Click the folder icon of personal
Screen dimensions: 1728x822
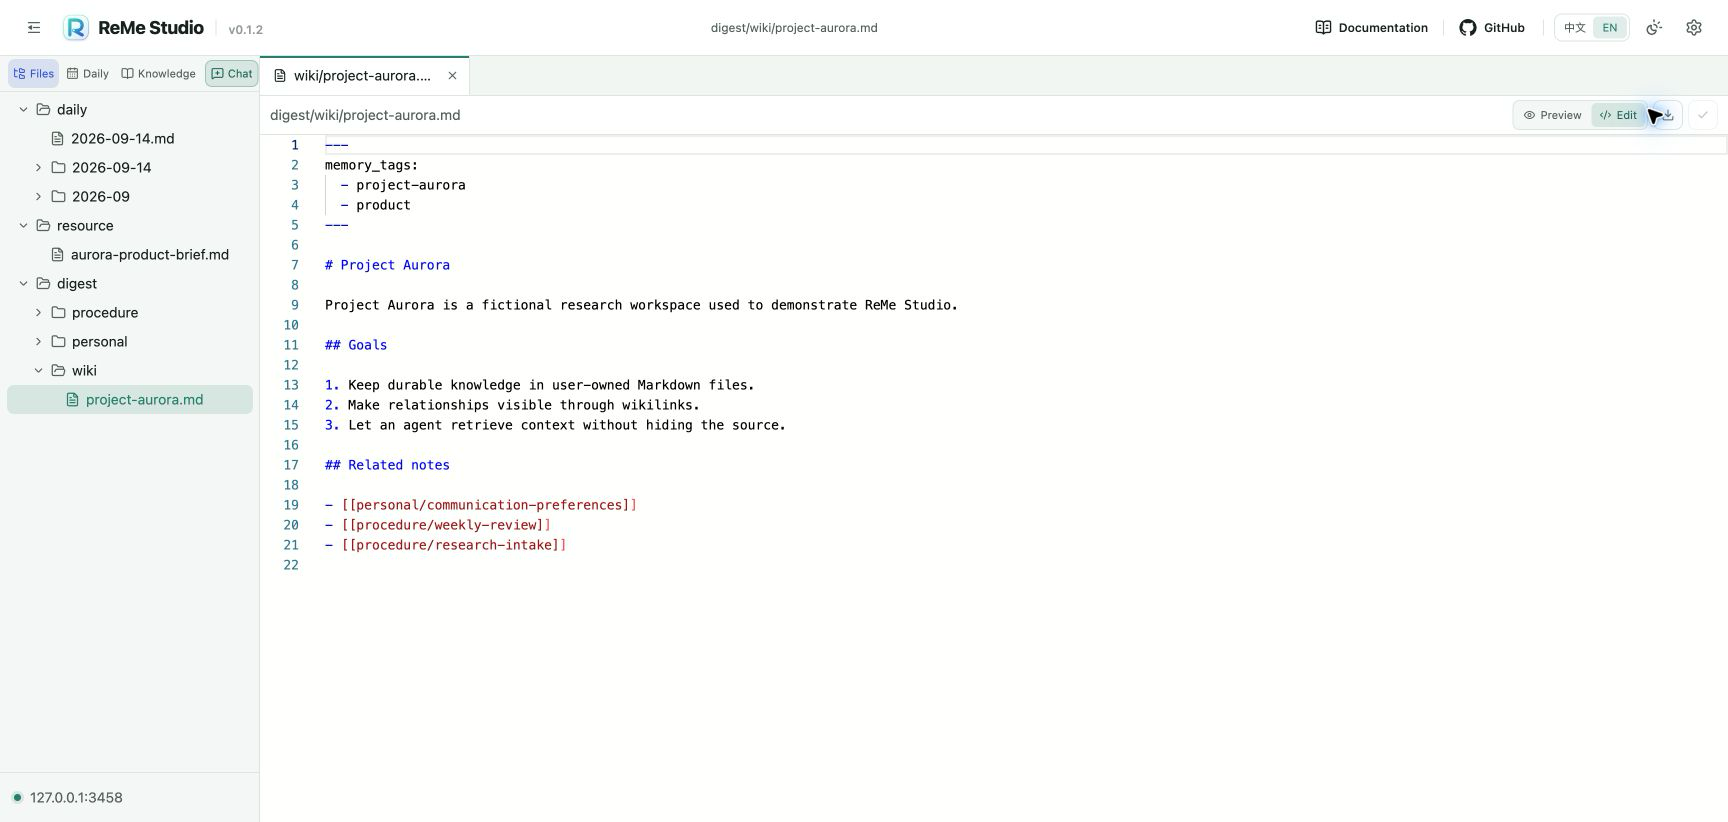click(58, 341)
